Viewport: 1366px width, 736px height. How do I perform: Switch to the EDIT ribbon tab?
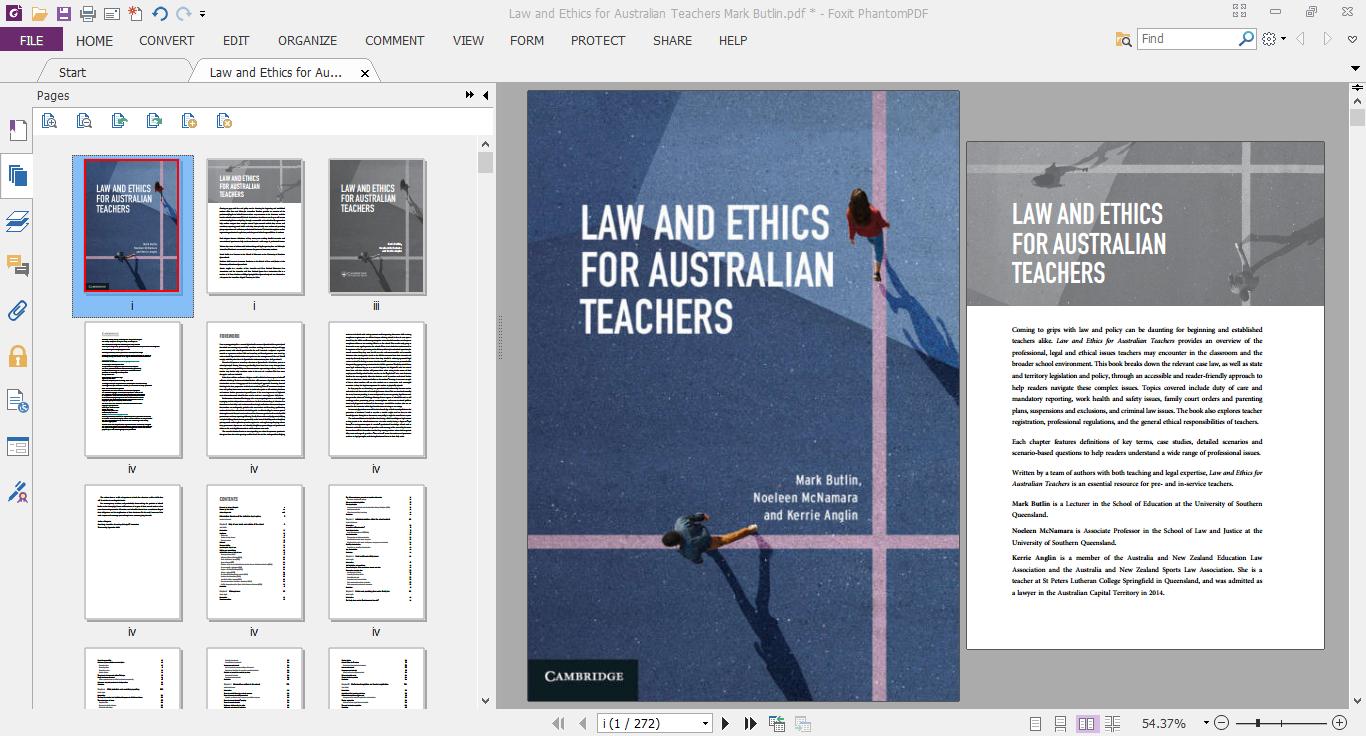coord(236,40)
